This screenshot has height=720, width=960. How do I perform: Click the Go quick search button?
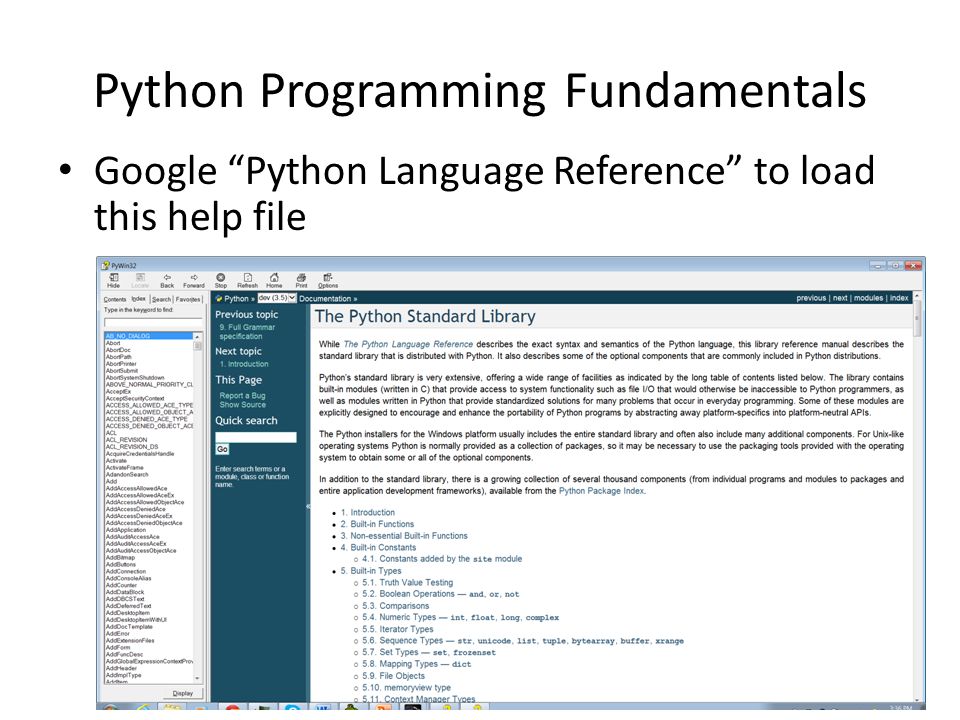pos(222,449)
